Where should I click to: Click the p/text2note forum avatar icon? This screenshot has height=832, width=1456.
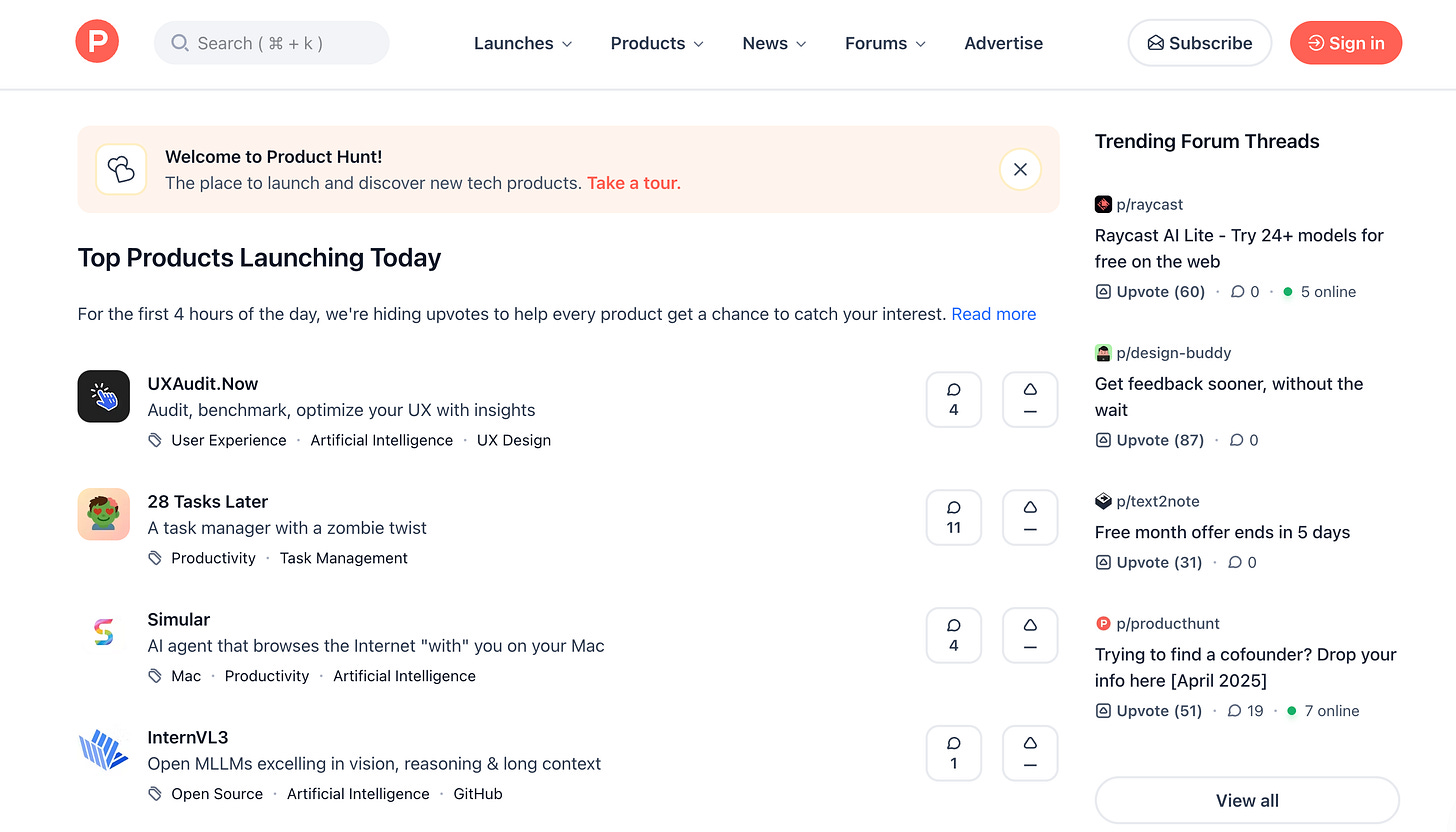tap(1103, 501)
